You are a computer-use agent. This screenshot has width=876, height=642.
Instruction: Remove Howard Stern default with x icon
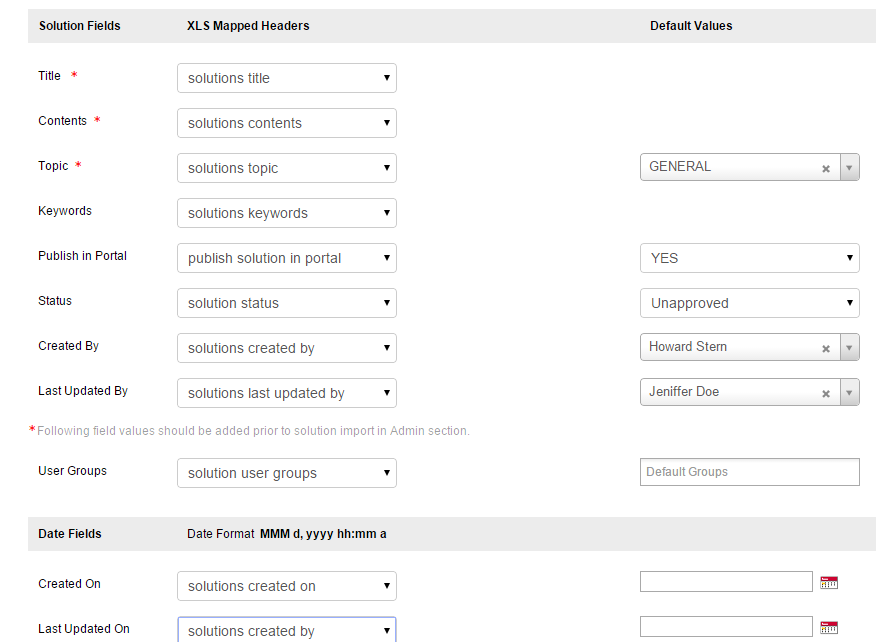click(826, 349)
